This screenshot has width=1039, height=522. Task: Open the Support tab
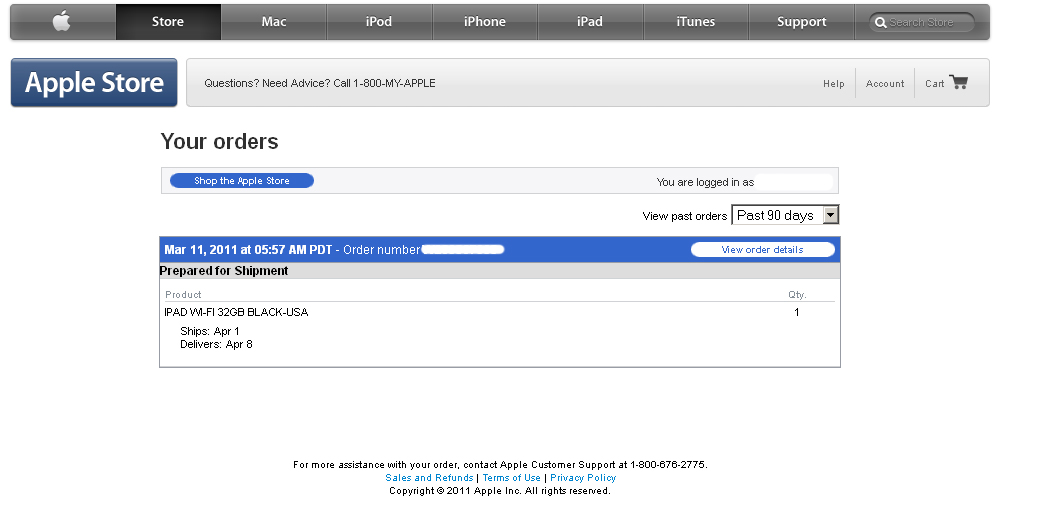coord(802,22)
